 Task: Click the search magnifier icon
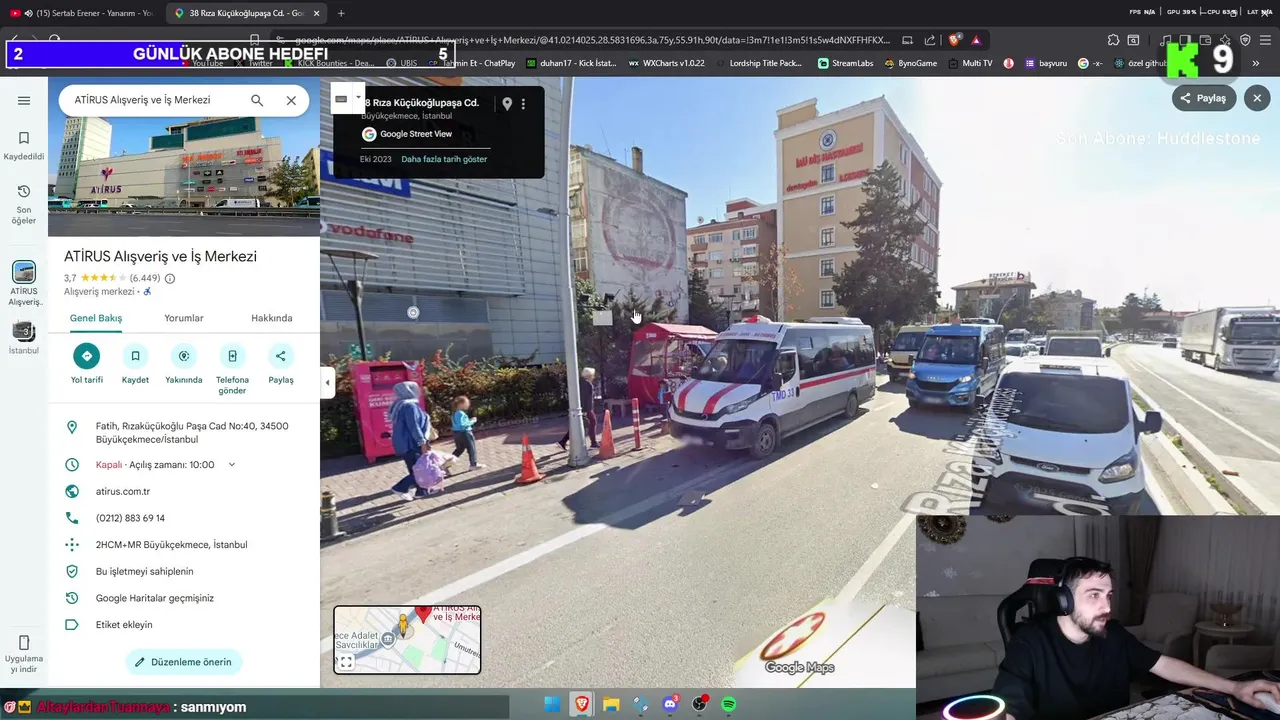coord(257,100)
